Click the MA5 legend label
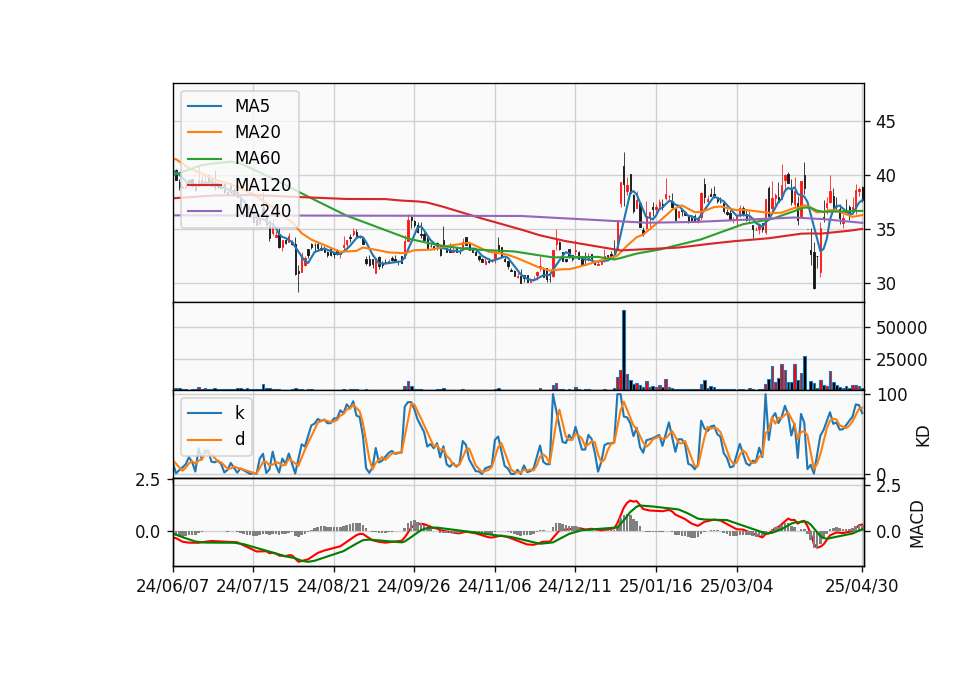The width and height of the screenshot is (960, 690). coord(252,106)
